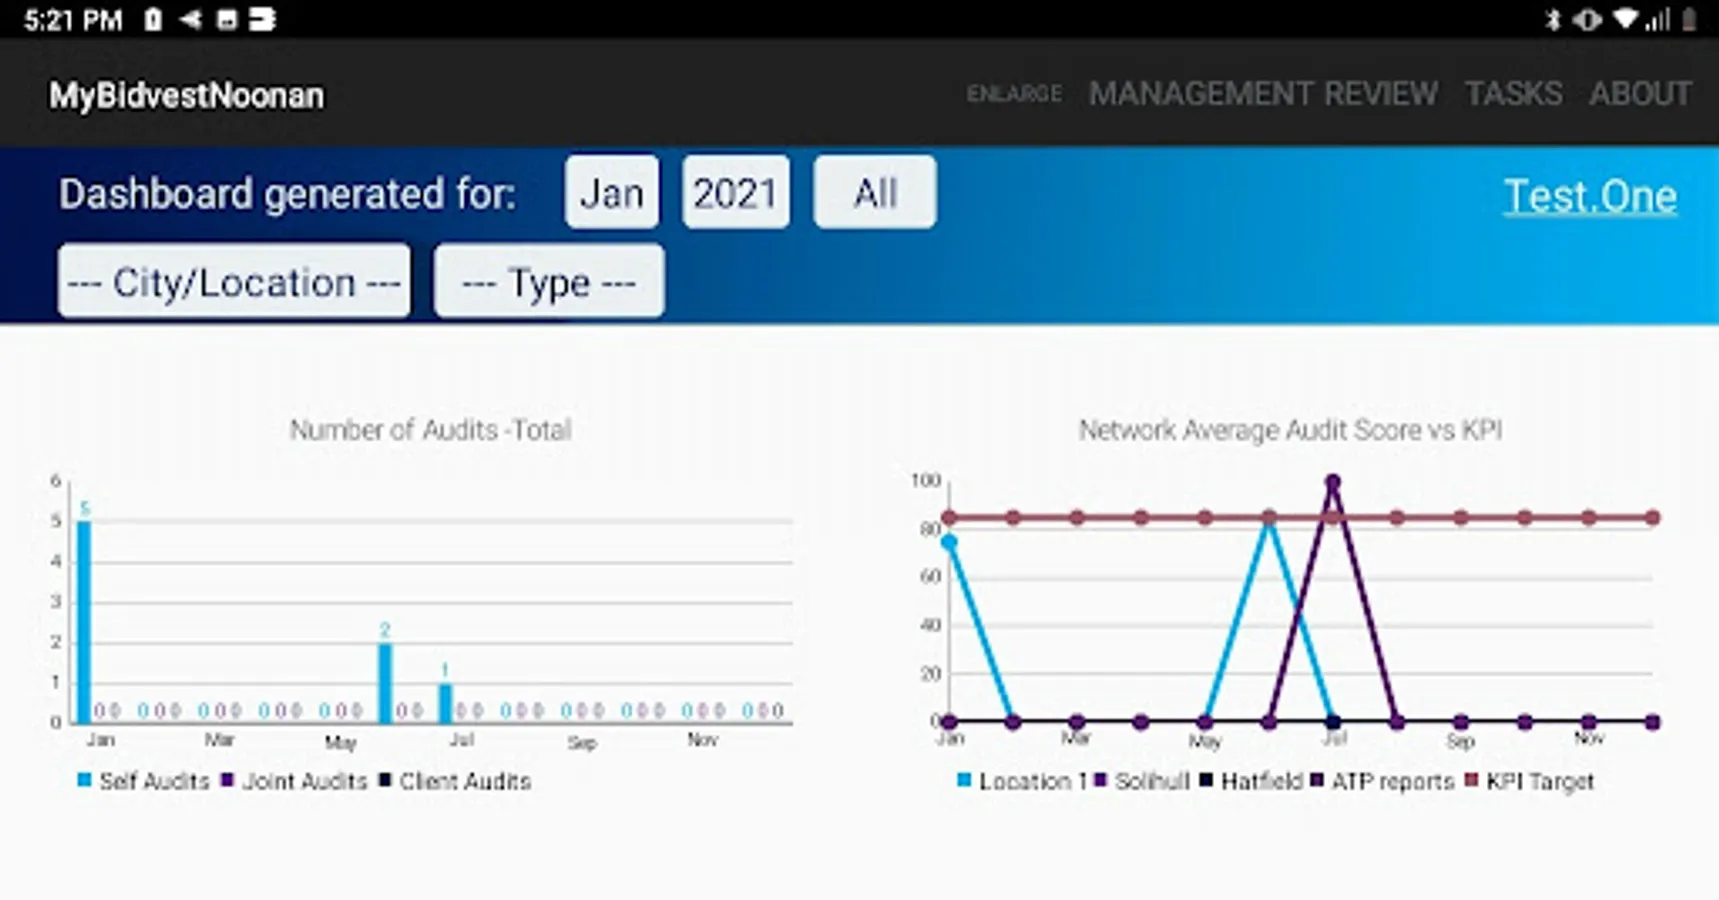Image resolution: width=1719 pixels, height=900 pixels.
Task: Select the January bar labeled 5
Action: point(84,621)
